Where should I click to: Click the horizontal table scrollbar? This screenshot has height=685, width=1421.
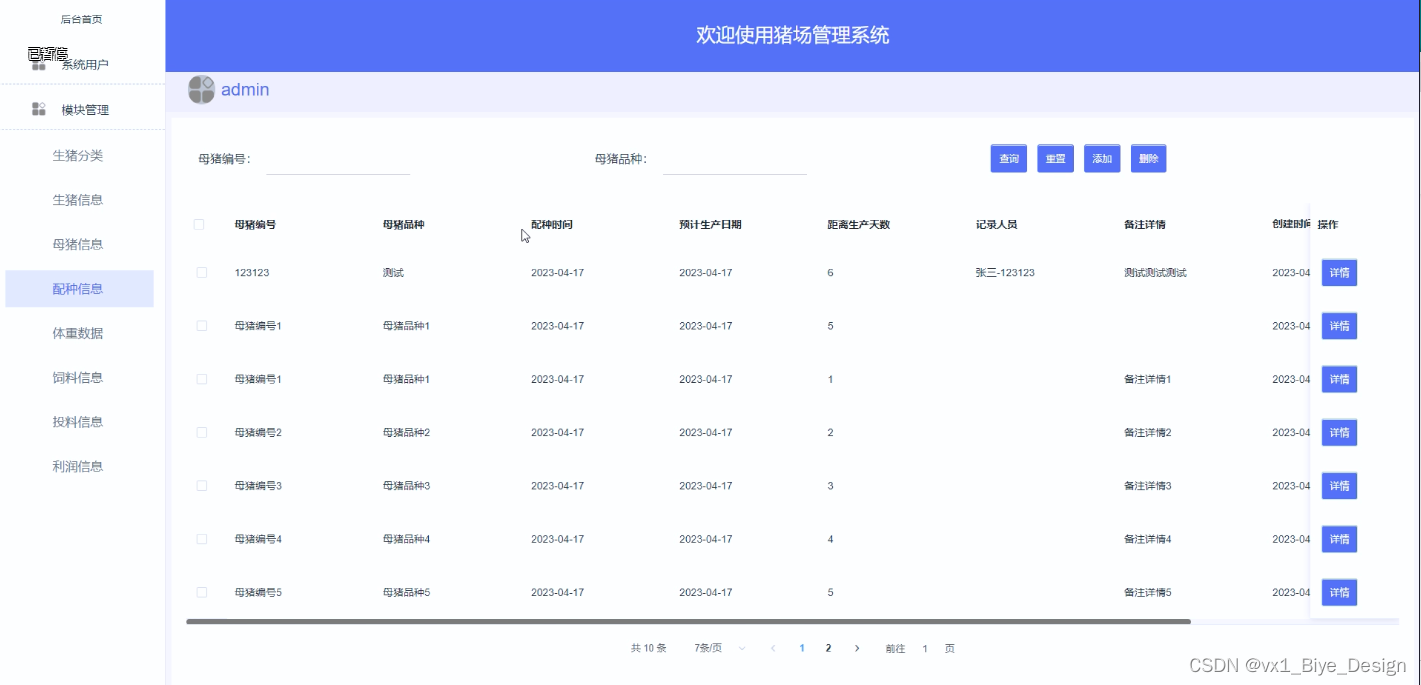tap(688, 622)
